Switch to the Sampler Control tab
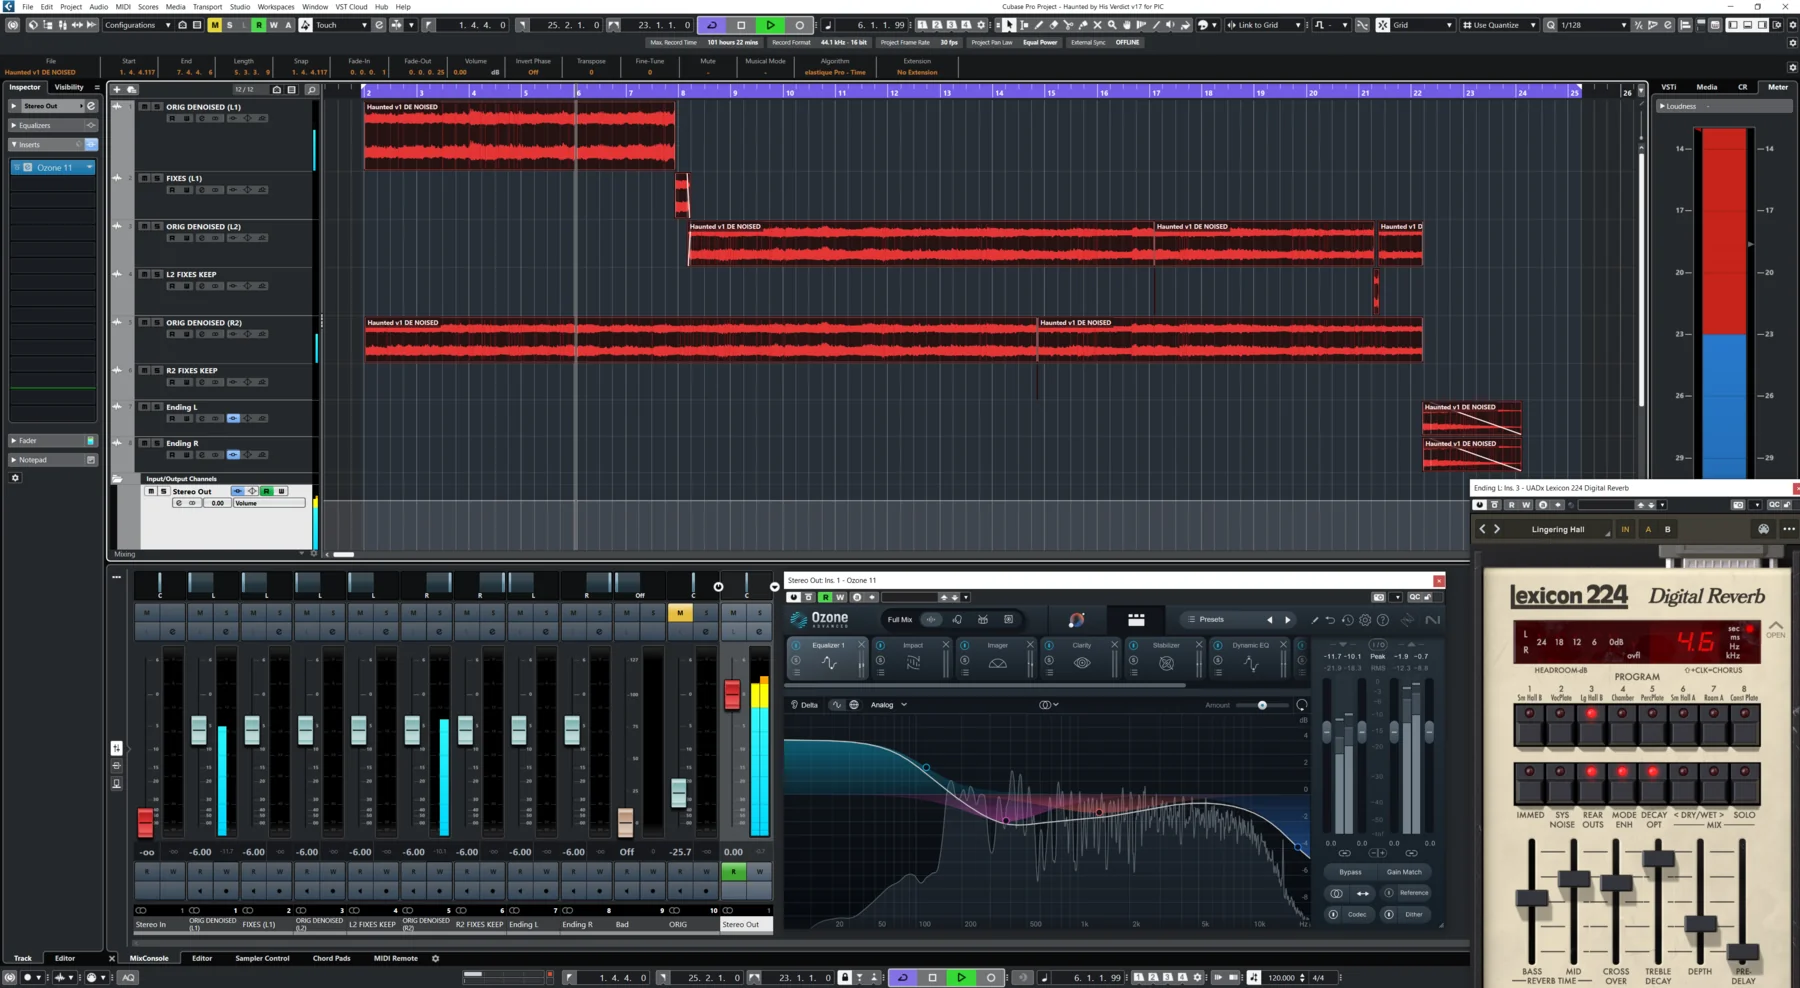1800x988 pixels. click(x=262, y=958)
